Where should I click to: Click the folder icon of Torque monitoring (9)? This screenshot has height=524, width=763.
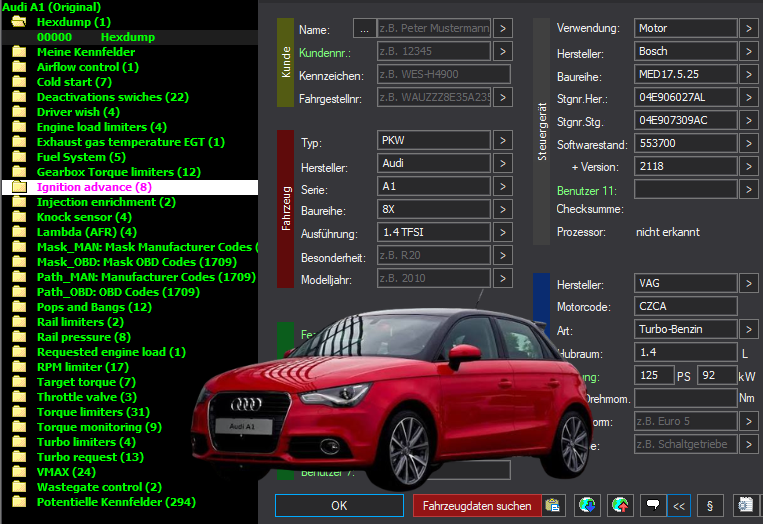point(19,427)
